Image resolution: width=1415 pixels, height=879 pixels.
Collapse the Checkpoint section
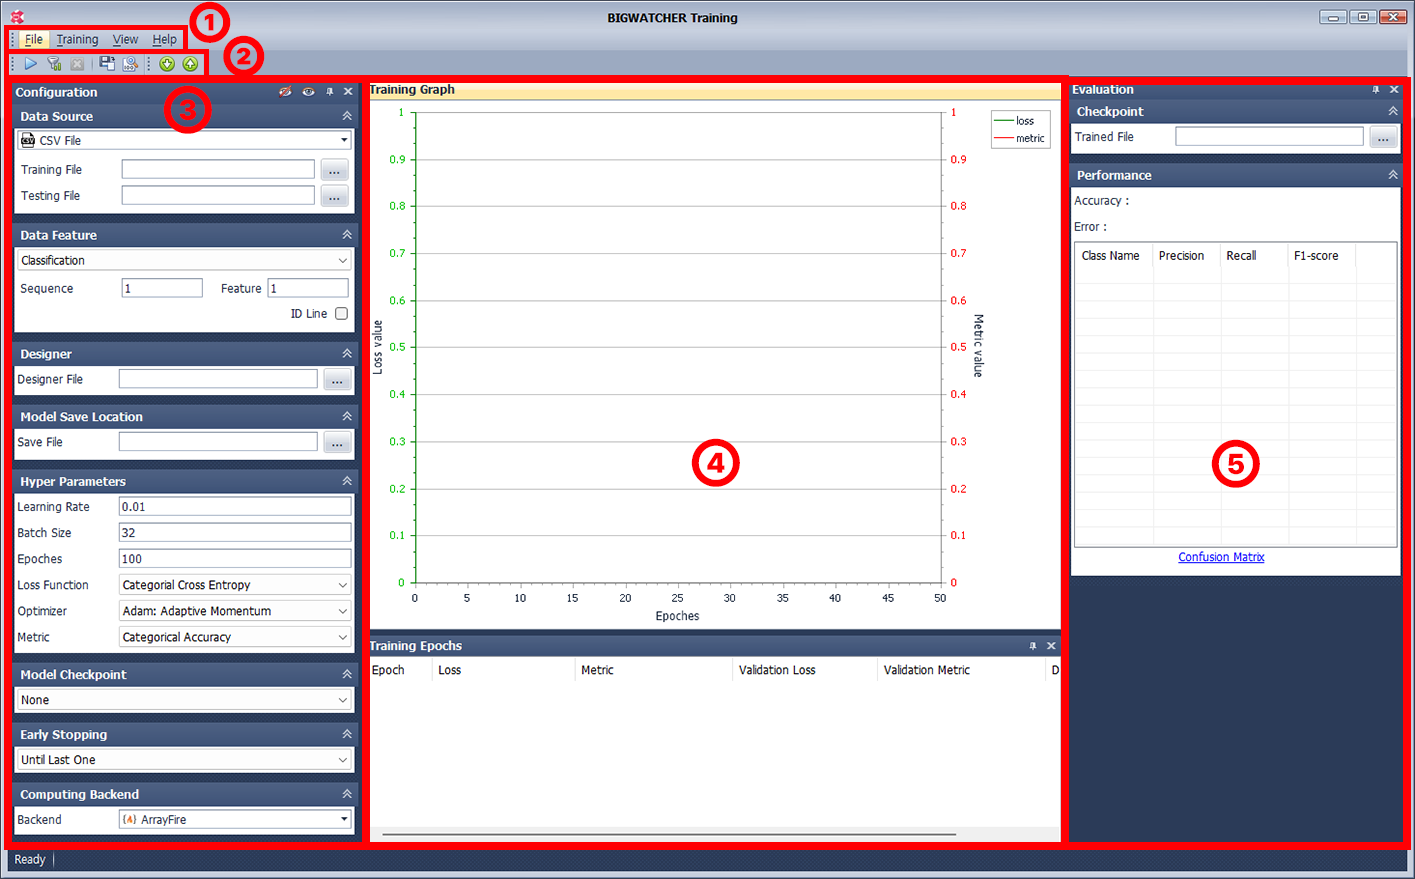click(1393, 111)
